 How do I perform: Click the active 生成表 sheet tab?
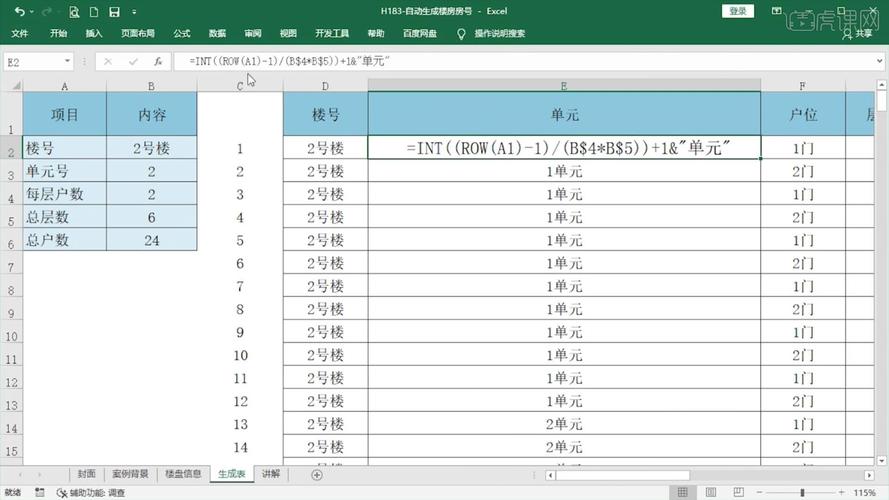232,474
